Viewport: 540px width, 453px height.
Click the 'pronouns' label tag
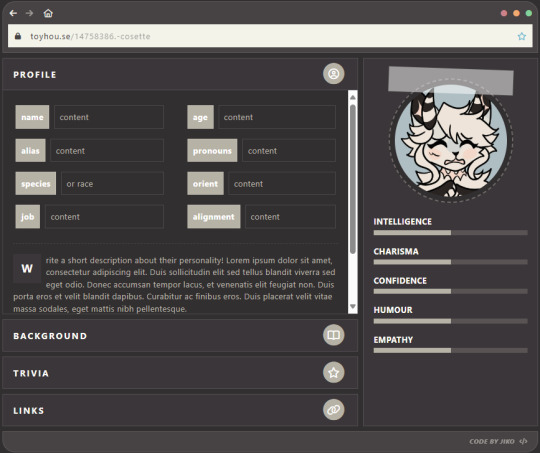(x=212, y=151)
